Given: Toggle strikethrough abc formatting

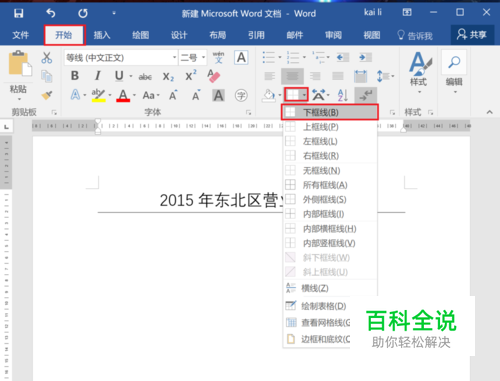Looking at the screenshot, I should click(x=145, y=77).
